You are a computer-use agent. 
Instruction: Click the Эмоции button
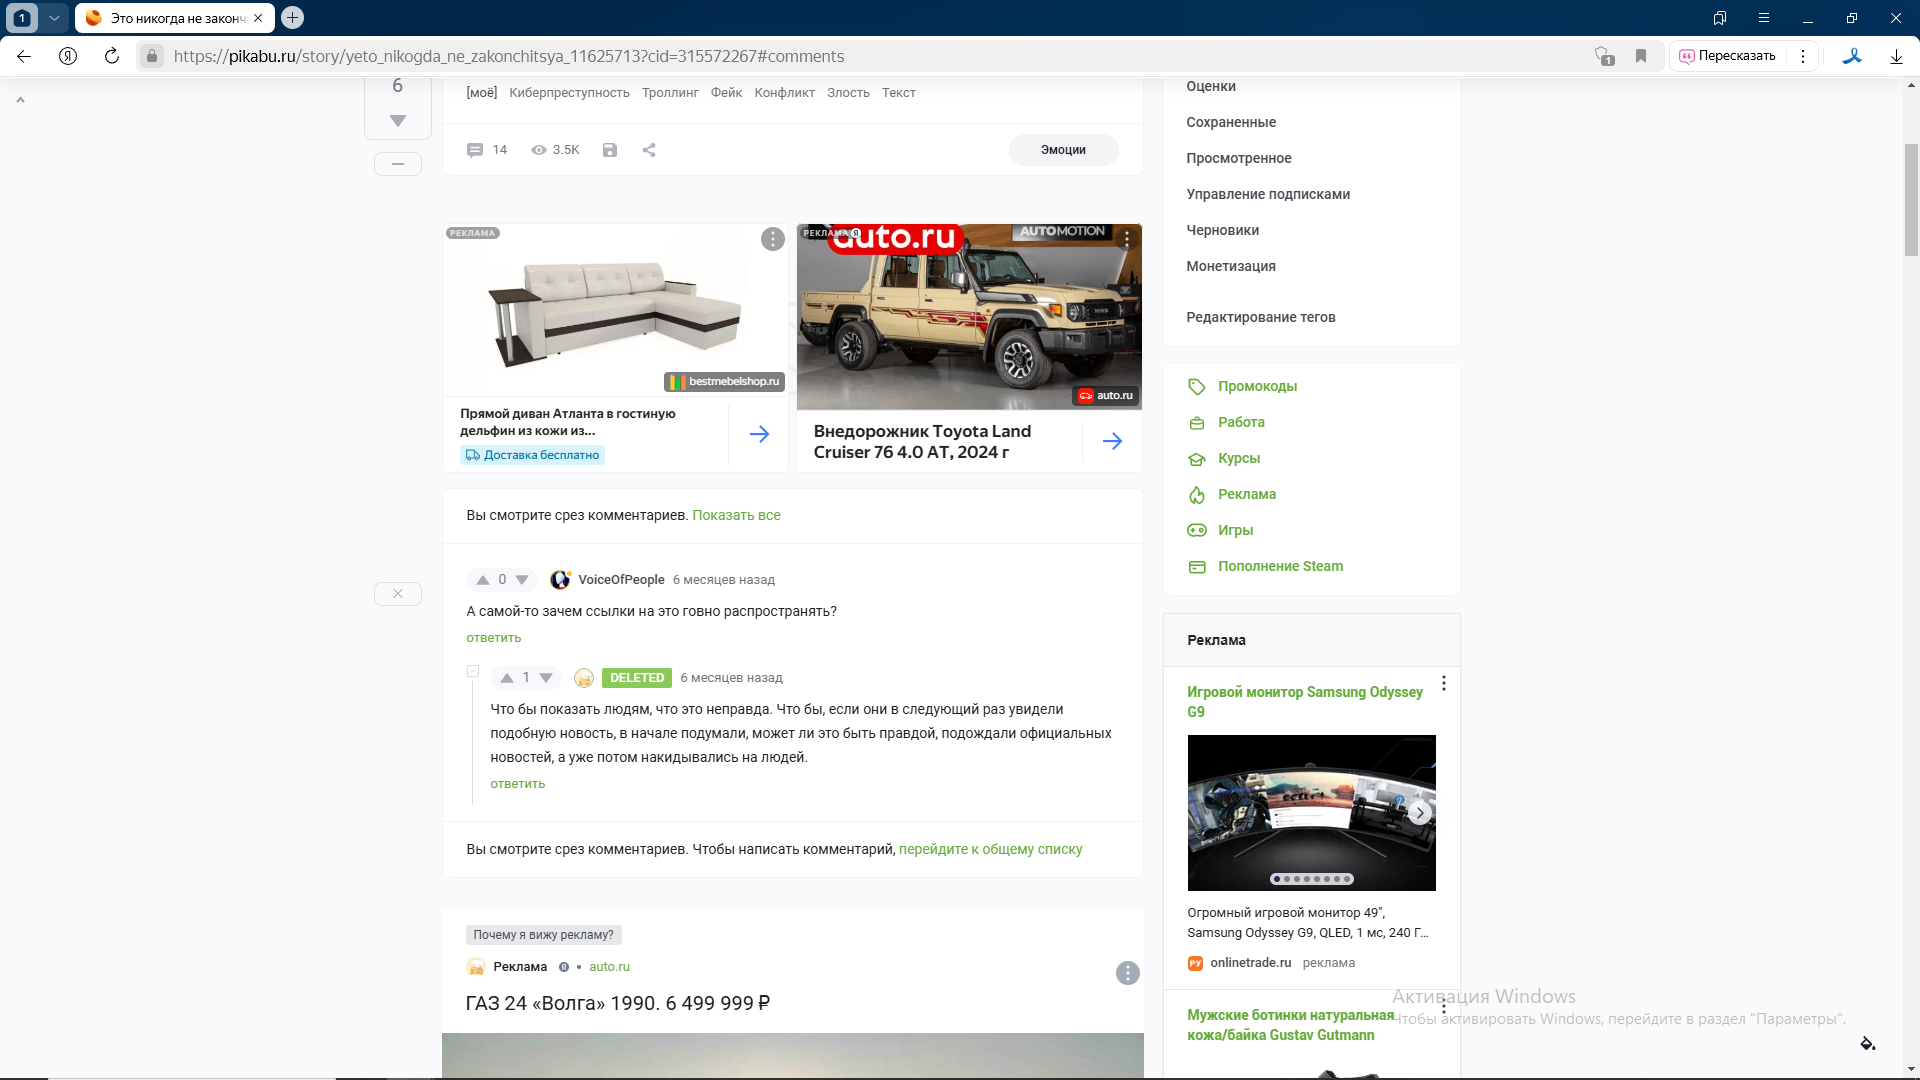pyautogui.click(x=1063, y=150)
